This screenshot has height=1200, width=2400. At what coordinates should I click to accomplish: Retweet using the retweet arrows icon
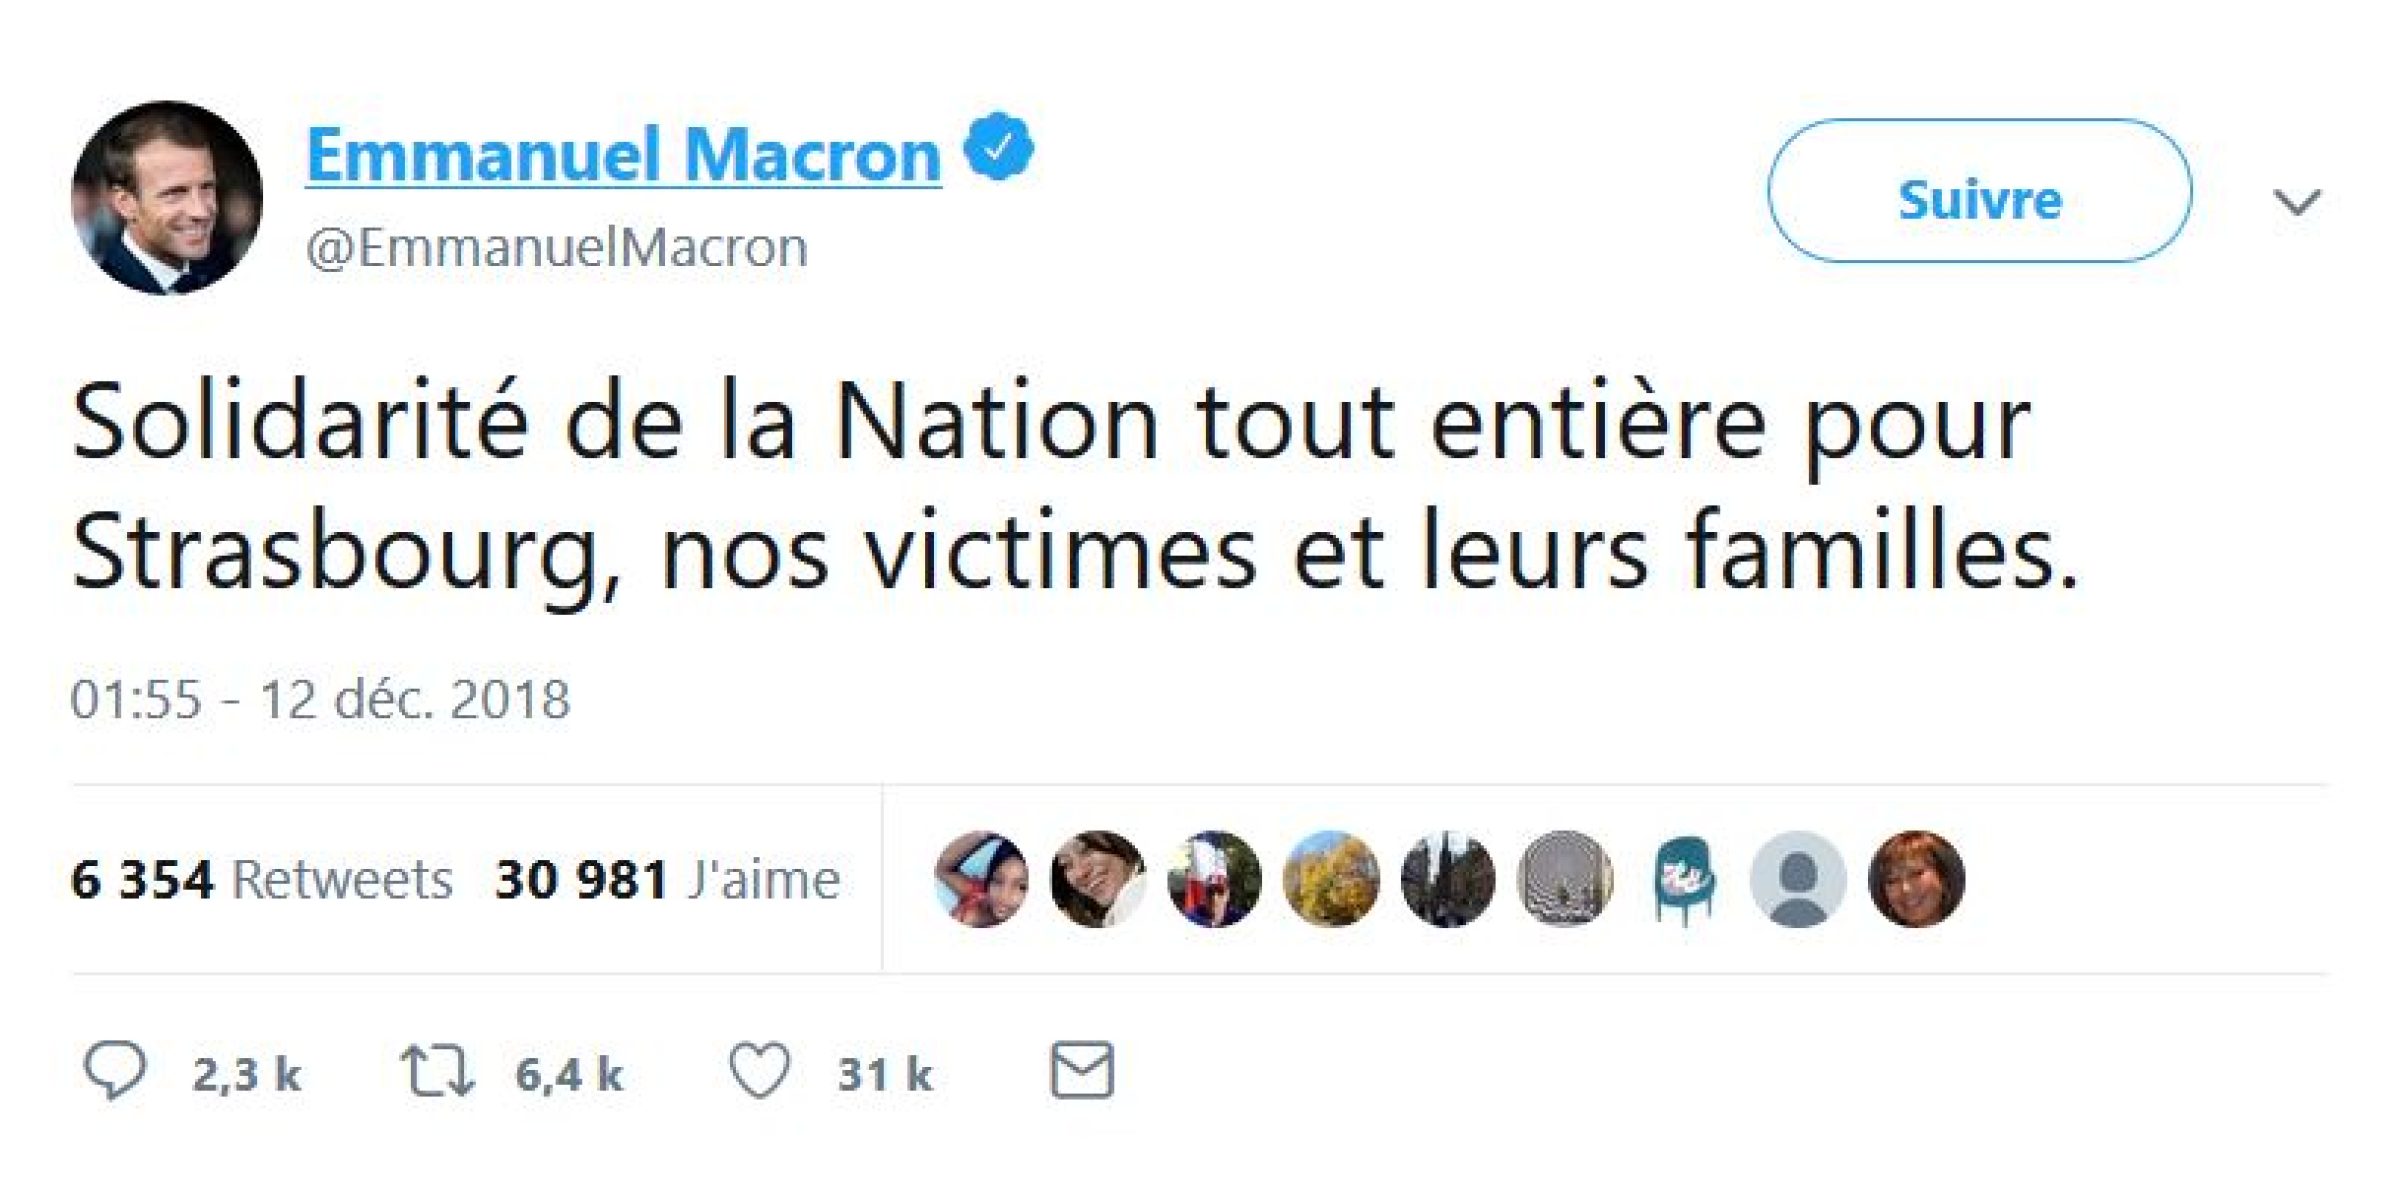point(437,1071)
